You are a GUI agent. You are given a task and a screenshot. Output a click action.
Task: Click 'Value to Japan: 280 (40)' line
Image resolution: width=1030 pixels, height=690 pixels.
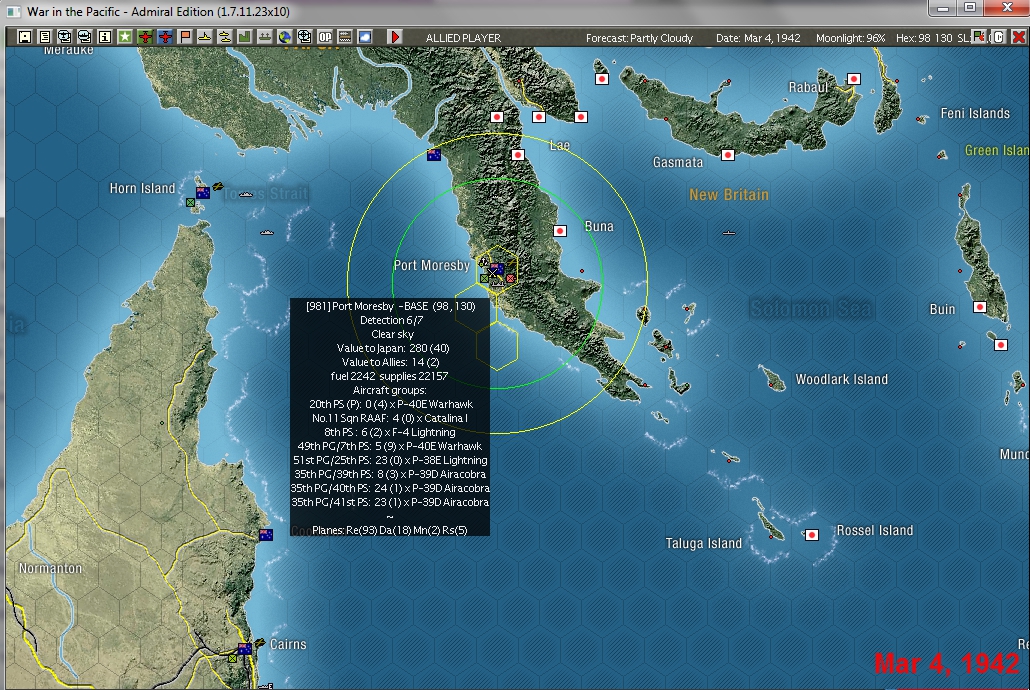pos(393,348)
